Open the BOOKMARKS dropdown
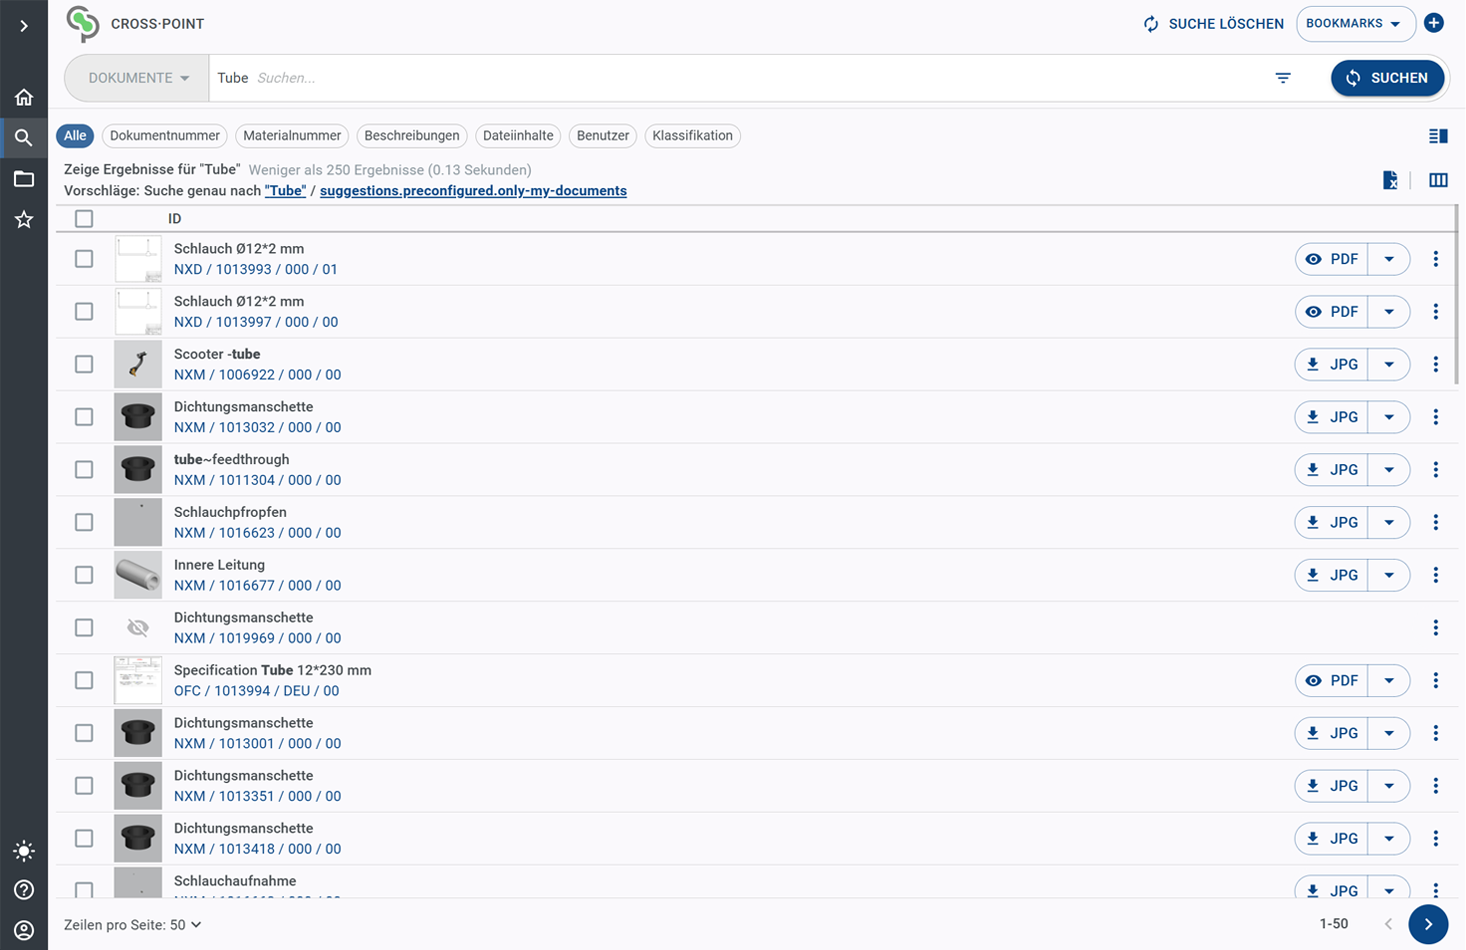The image size is (1466, 950). 1355,24
